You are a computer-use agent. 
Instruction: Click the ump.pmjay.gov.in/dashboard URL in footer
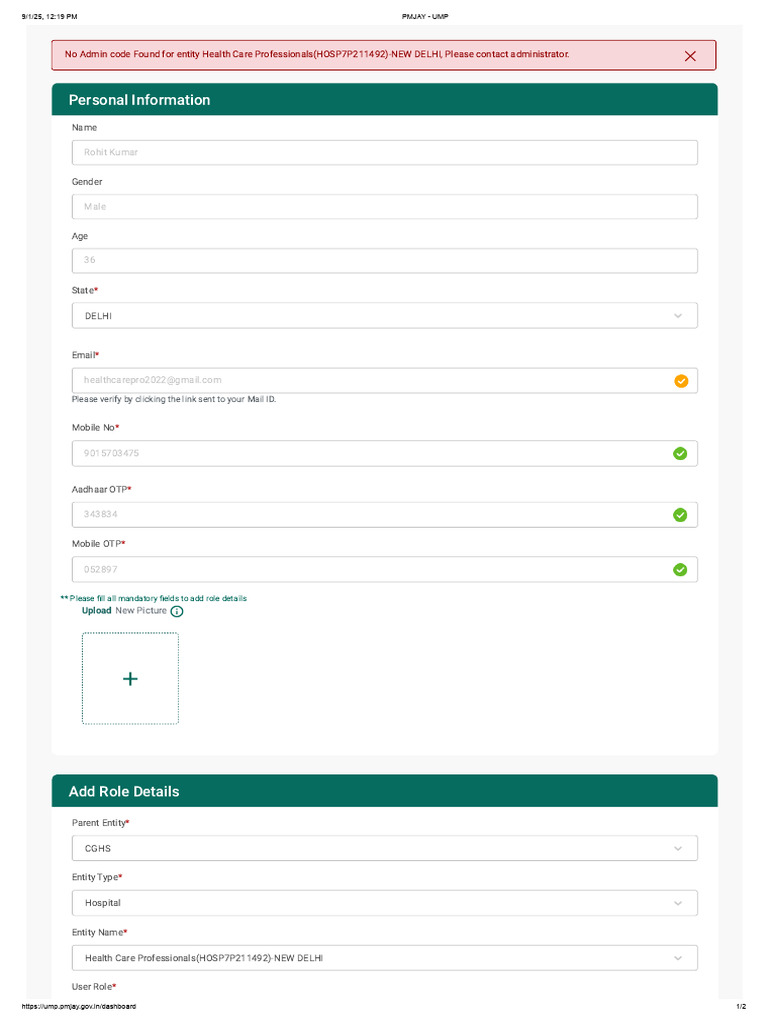tap(78, 1006)
